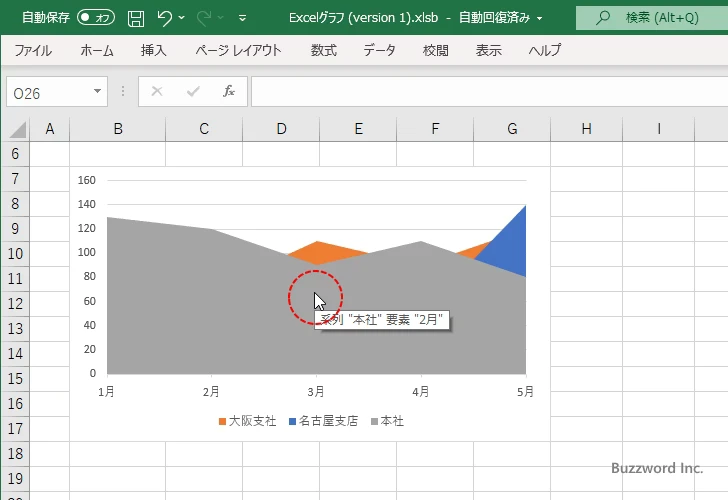728x500 pixels.
Task: Click the 大阪支社 legend label
Action: pyautogui.click(x=252, y=421)
